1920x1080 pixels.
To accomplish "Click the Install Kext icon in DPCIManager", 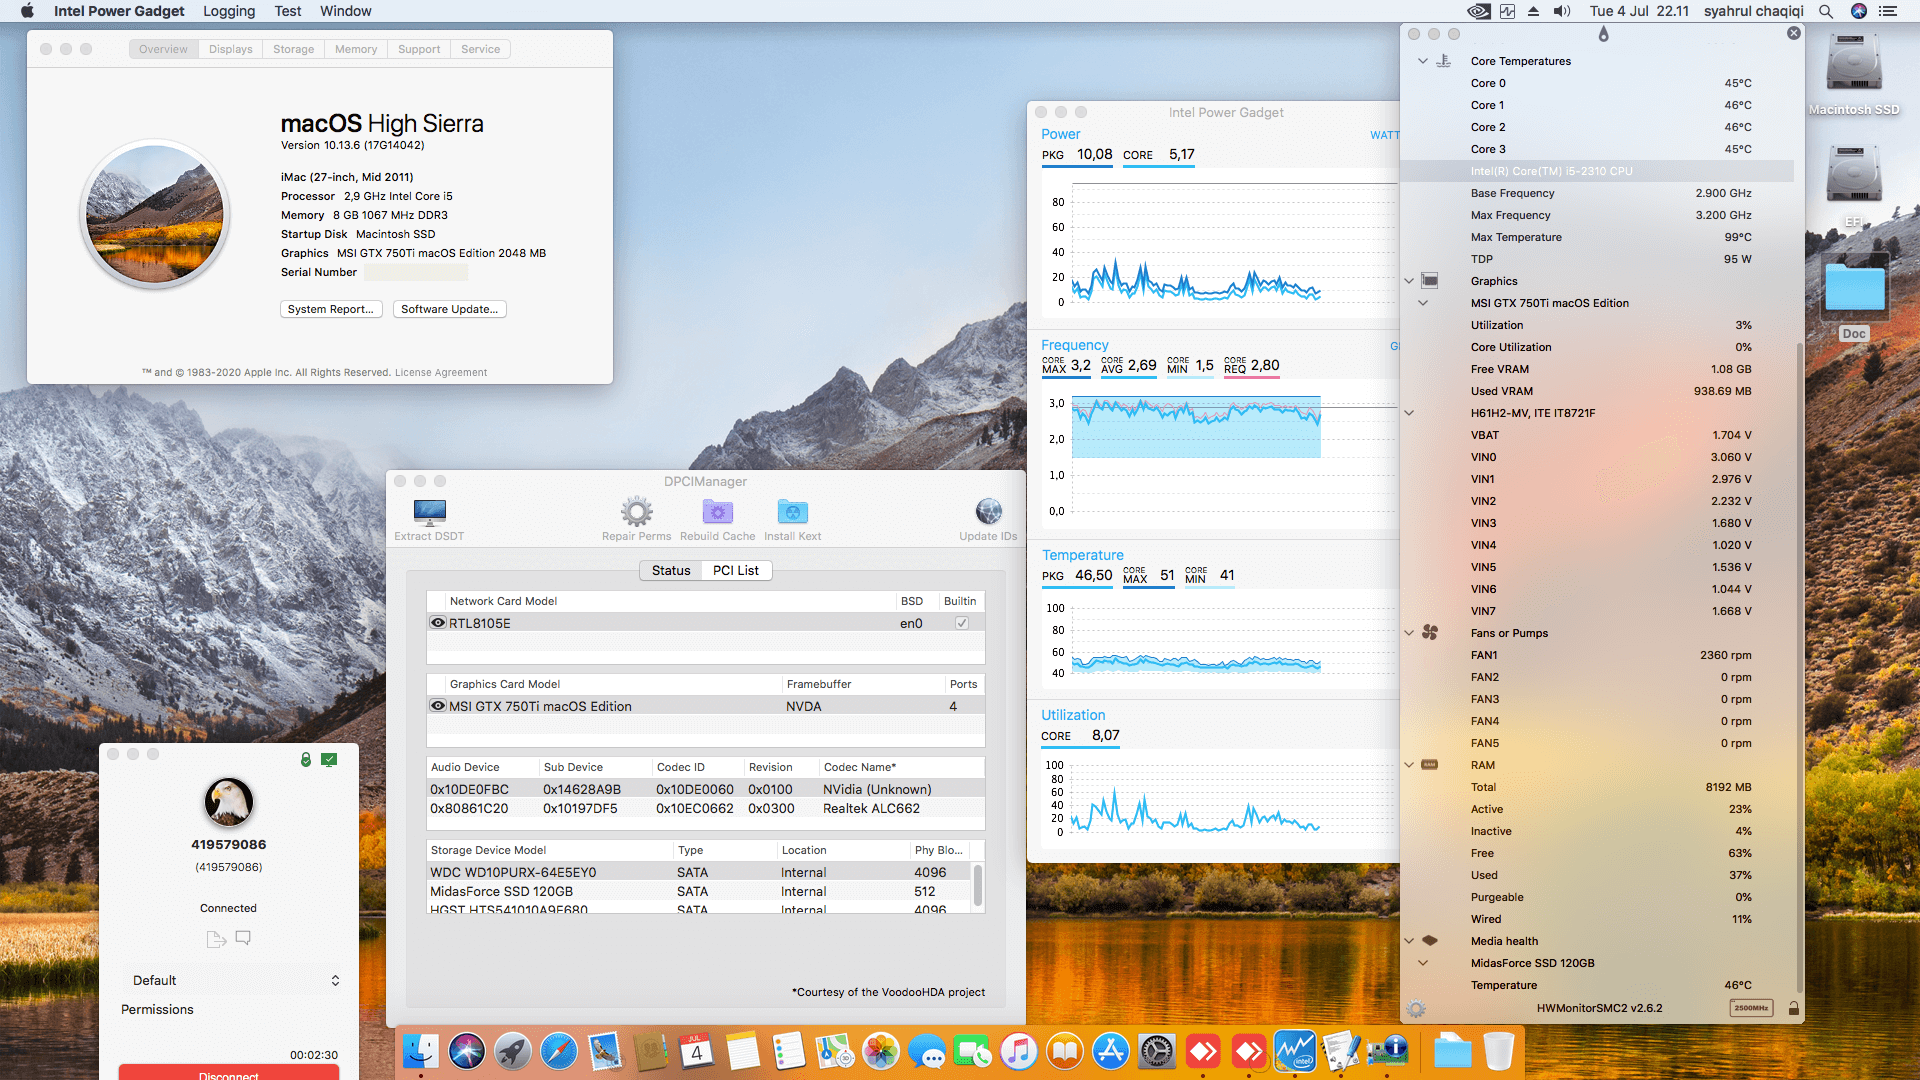I will (792, 513).
